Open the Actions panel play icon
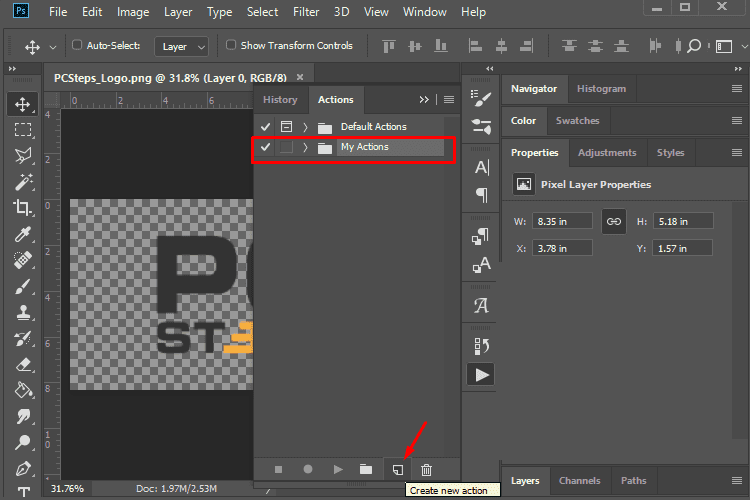This screenshot has height=500, width=750. coord(481,375)
